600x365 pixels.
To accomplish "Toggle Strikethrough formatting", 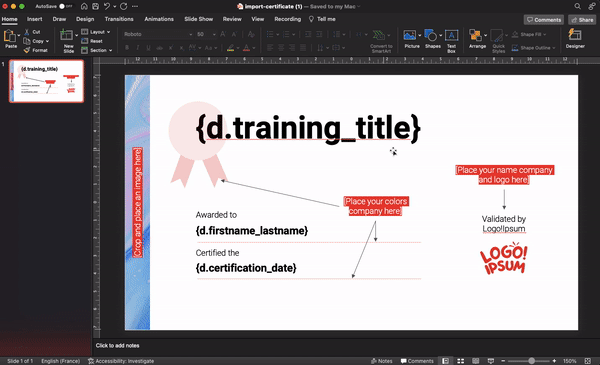I will [x=160, y=48].
